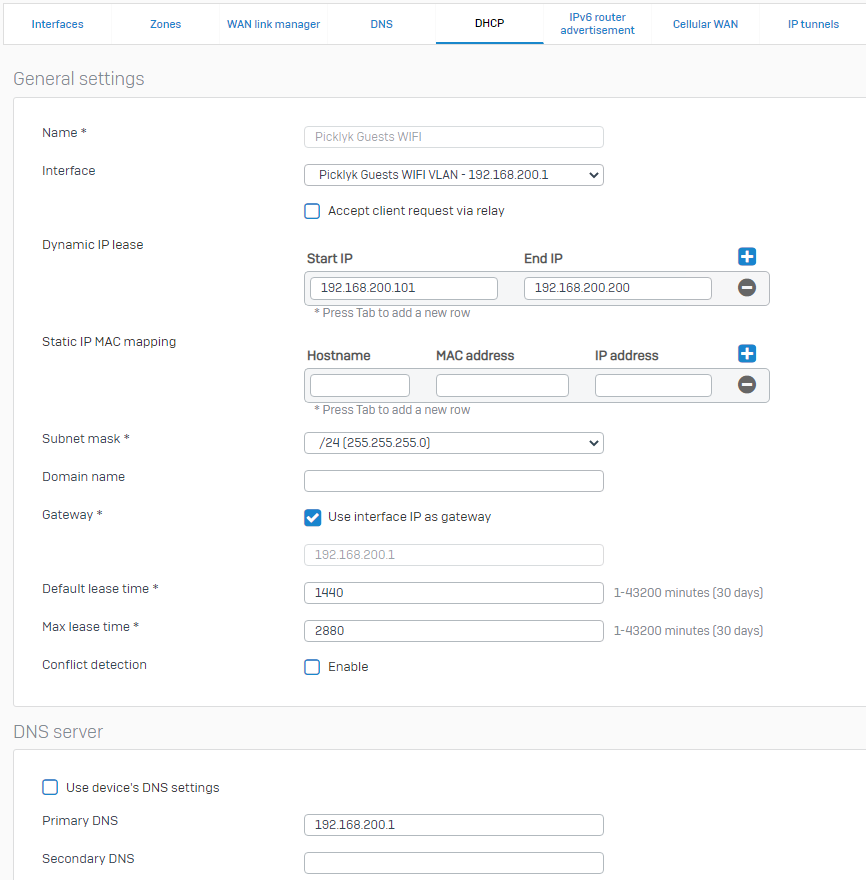Edit the Primary DNS field
The image size is (866, 880).
click(x=453, y=825)
